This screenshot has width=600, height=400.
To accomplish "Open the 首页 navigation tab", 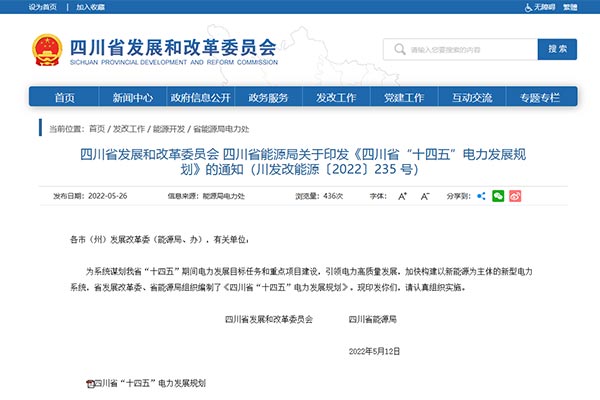I will 65,97.
